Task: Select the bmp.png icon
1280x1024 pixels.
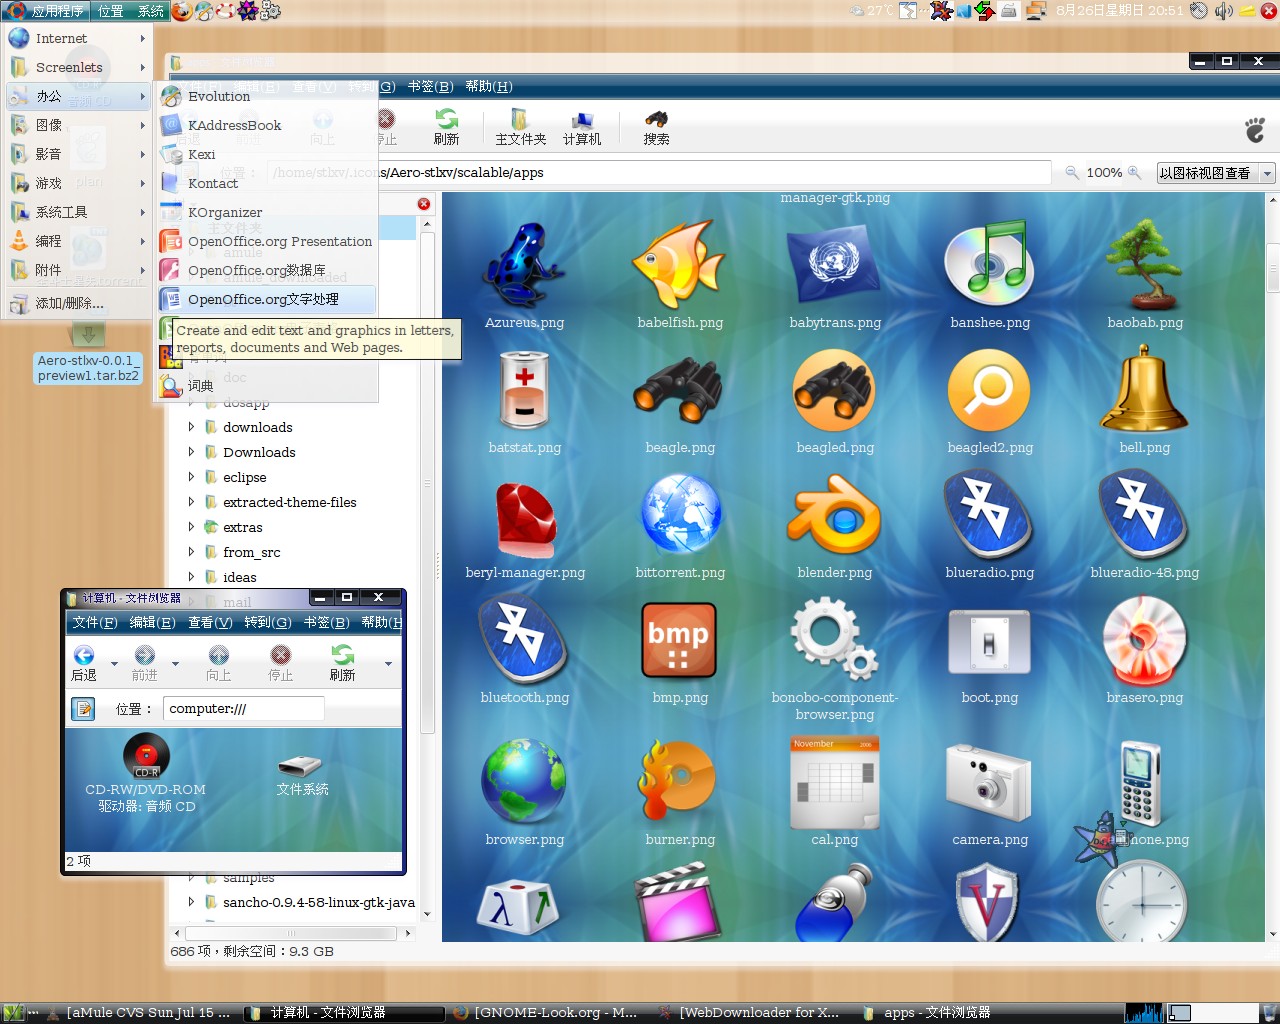Action: pyautogui.click(x=679, y=641)
